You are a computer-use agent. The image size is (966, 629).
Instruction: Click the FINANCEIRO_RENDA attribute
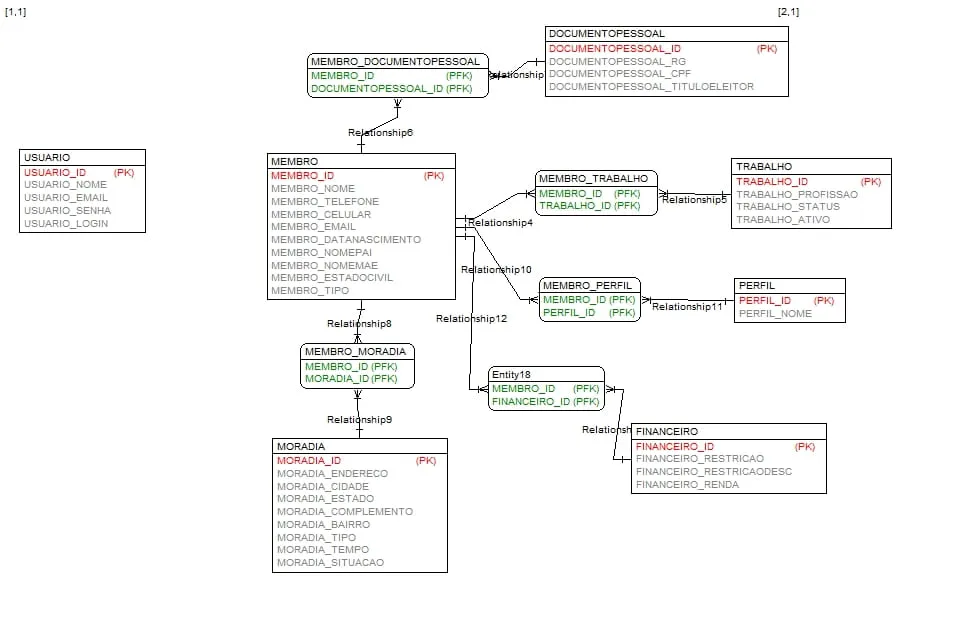687,485
